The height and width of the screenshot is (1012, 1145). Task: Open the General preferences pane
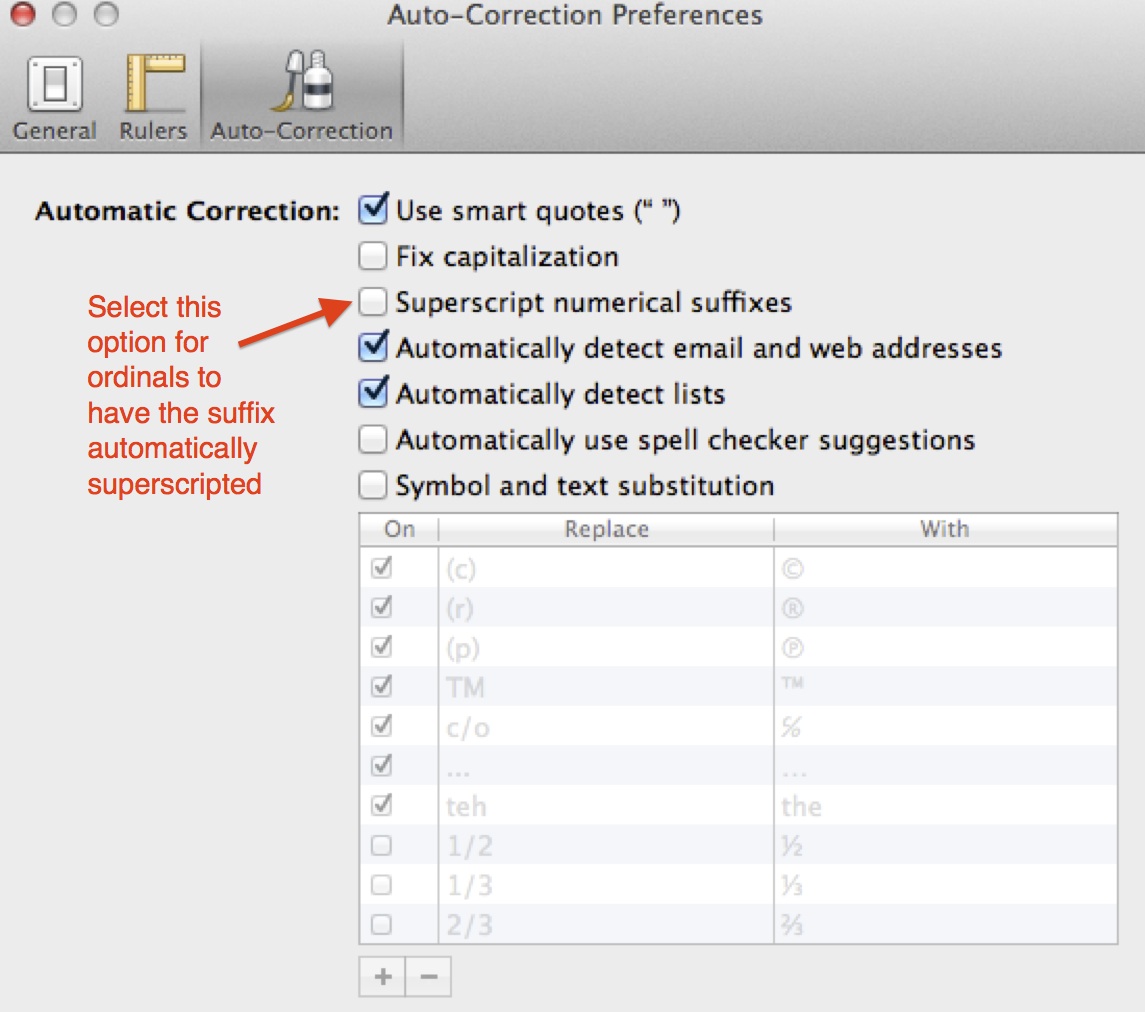pos(54,98)
